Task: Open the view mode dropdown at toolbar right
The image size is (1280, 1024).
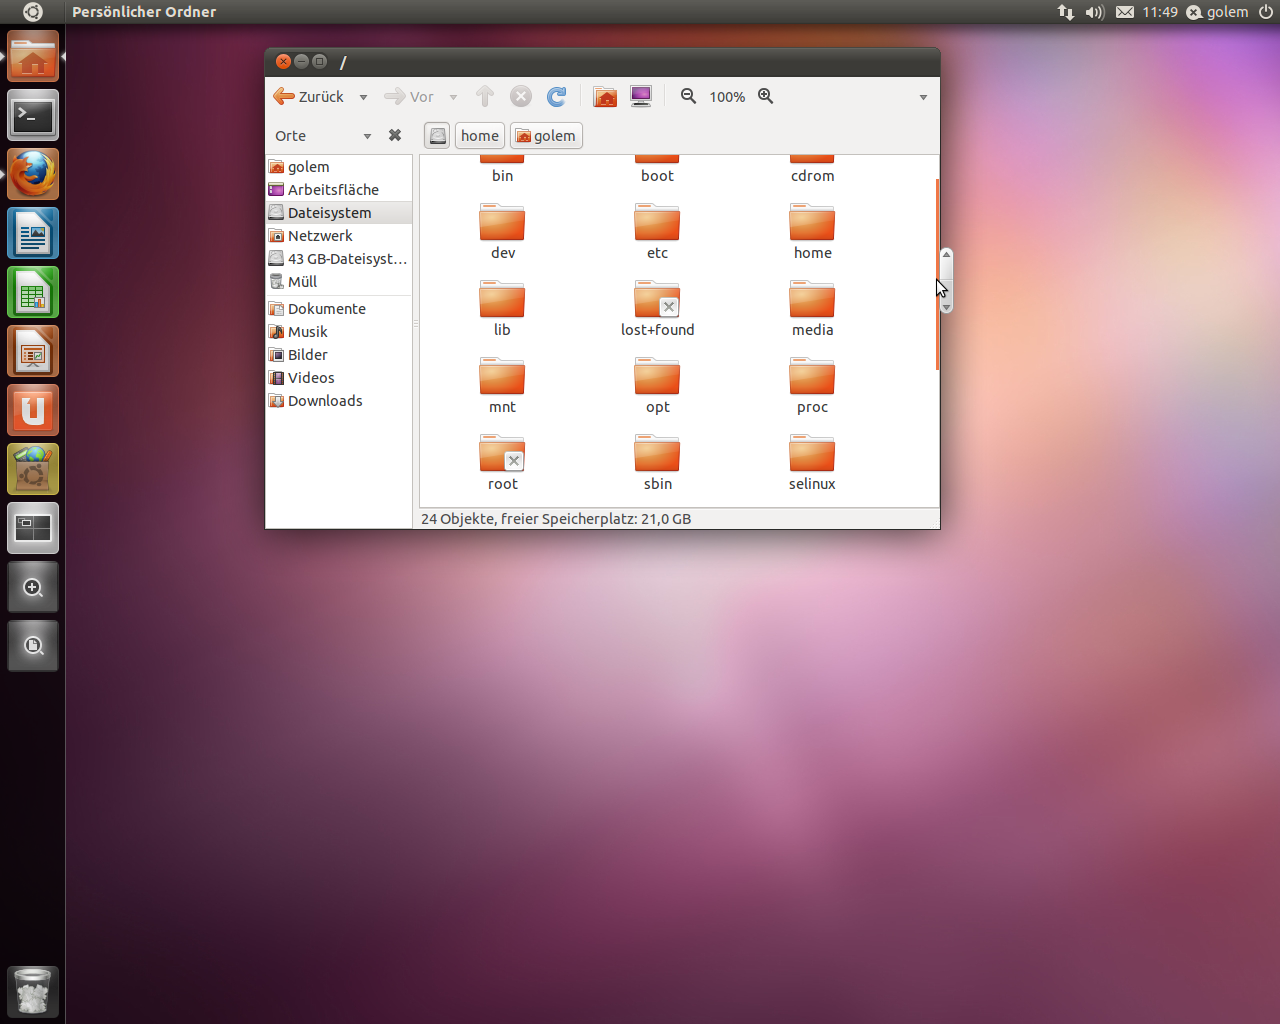Action: point(923,97)
